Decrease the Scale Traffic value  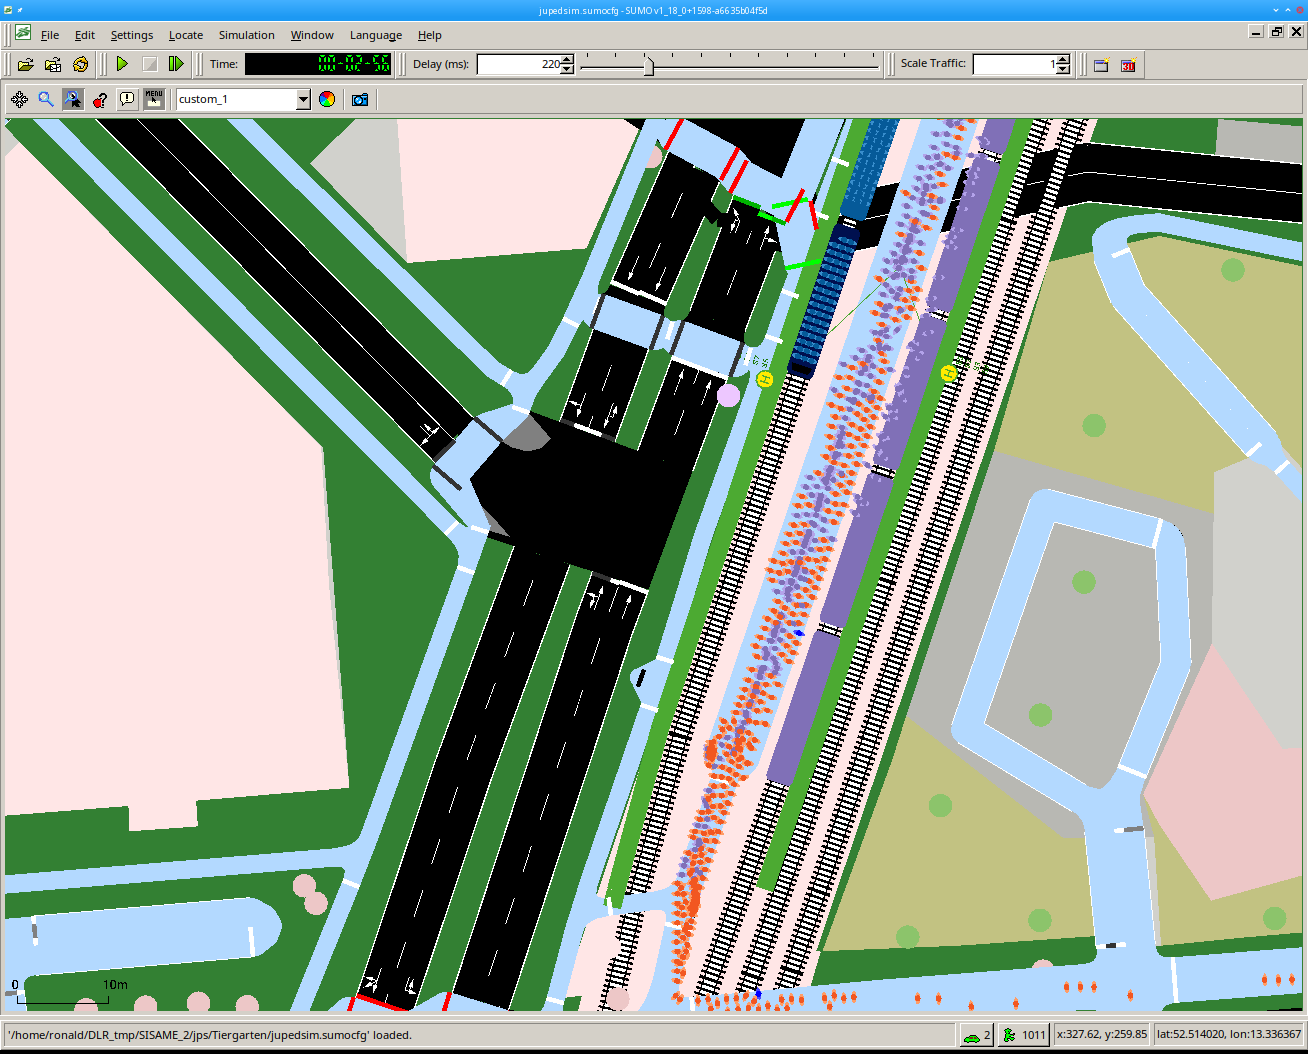[x=1063, y=69]
